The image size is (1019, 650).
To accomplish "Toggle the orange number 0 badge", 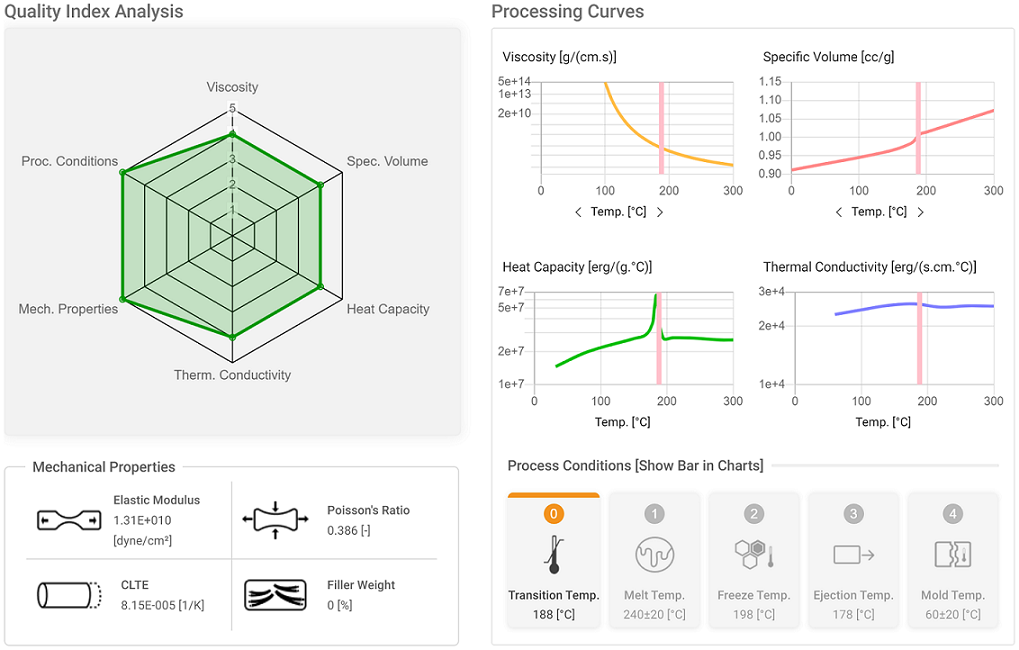I will [x=554, y=514].
